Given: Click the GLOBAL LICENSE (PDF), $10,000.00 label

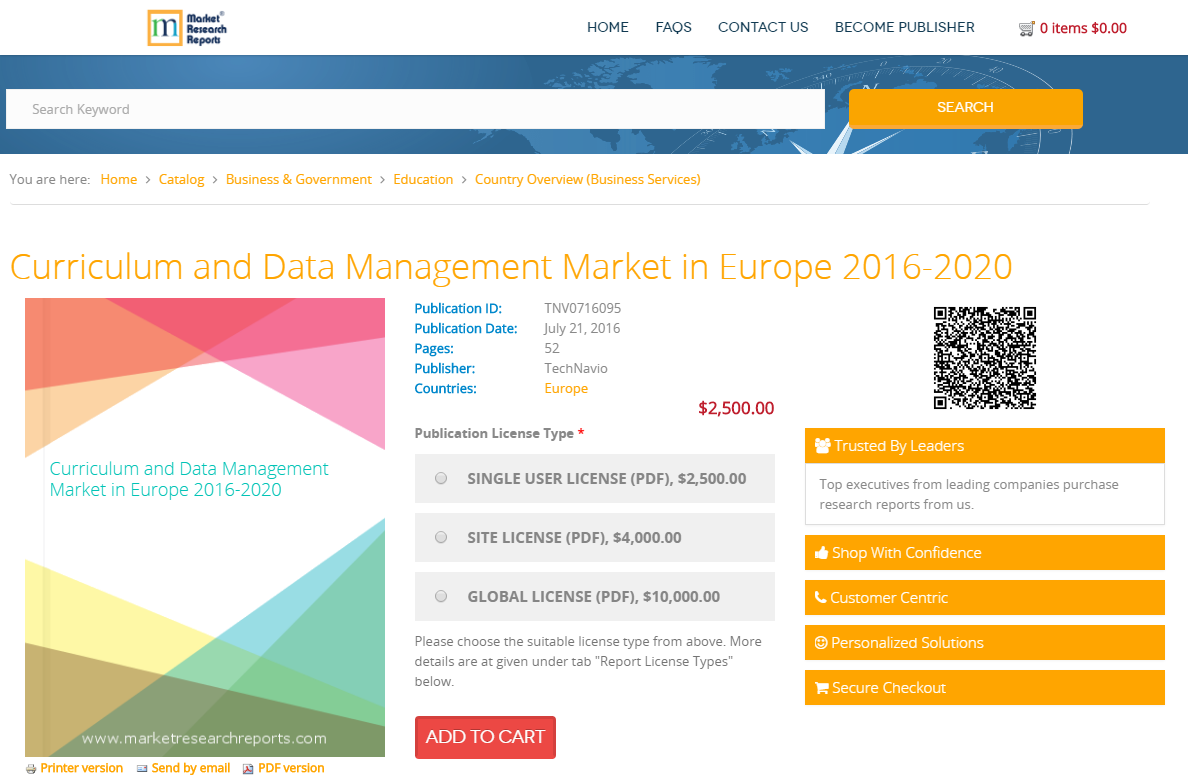Looking at the screenshot, I should pos(593,597).
